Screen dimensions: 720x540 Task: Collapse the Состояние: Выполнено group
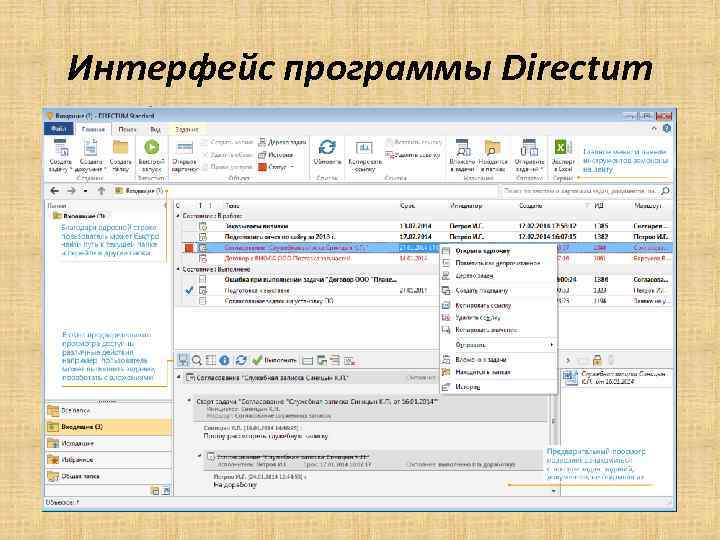pos(179,269)
